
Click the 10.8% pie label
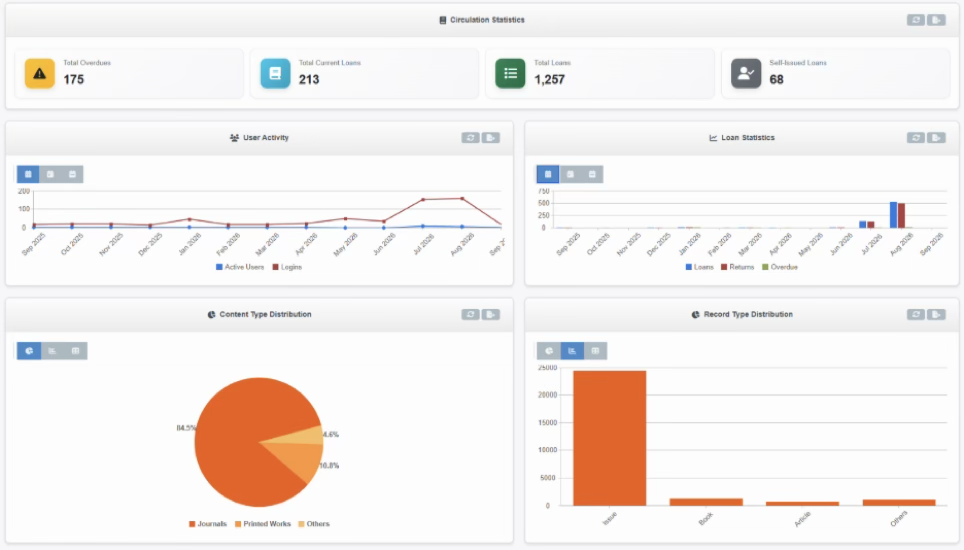click(x=330, y=466)
